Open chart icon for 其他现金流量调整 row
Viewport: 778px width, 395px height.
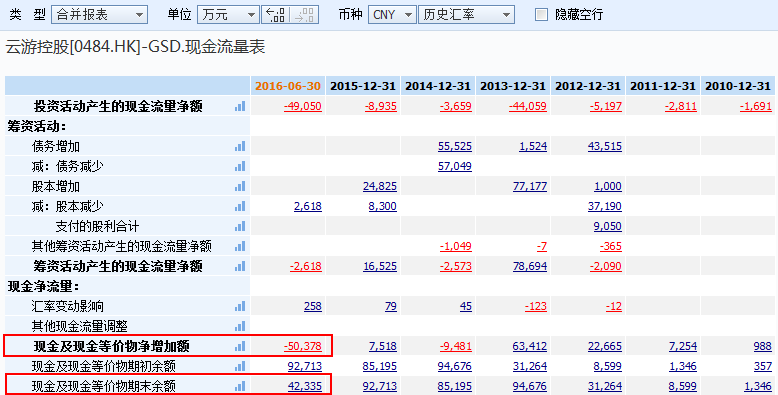(240, 326)
